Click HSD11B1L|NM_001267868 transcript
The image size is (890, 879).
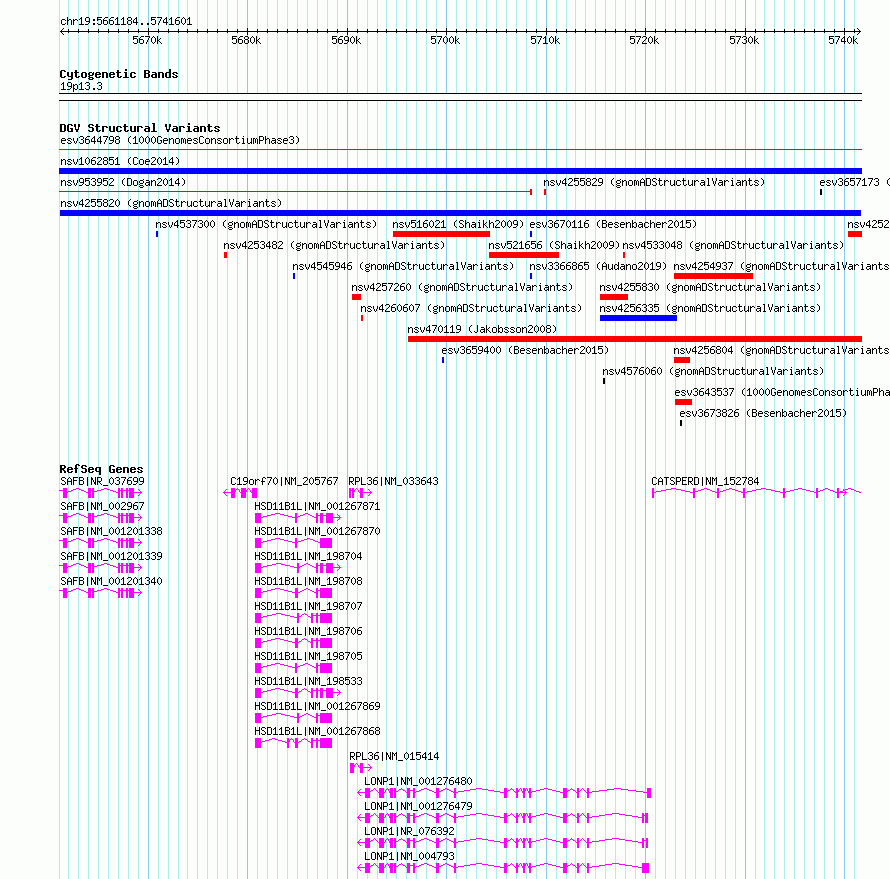coord(293,742)
